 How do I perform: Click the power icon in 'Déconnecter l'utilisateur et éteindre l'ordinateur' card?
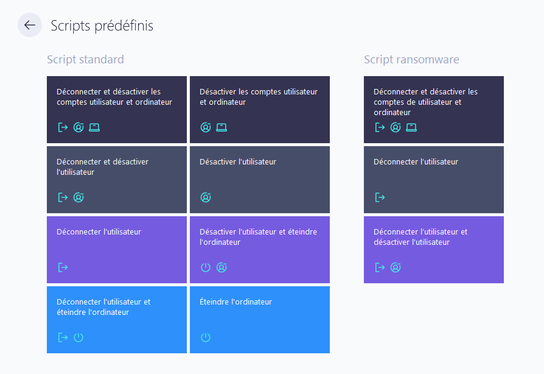[78, 337]
